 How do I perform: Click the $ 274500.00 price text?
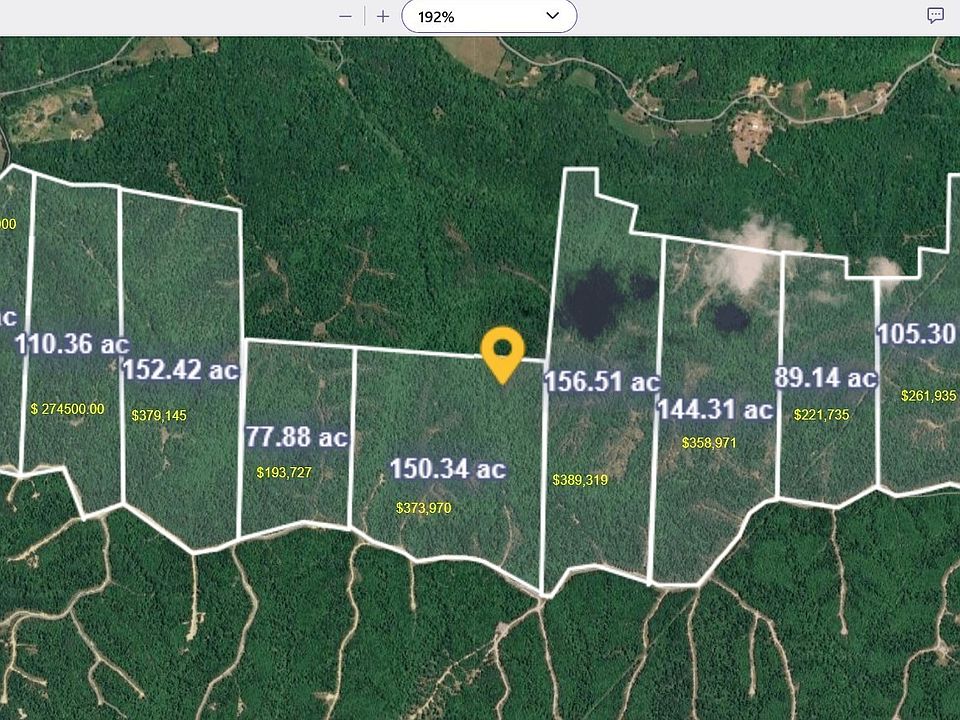67,408
